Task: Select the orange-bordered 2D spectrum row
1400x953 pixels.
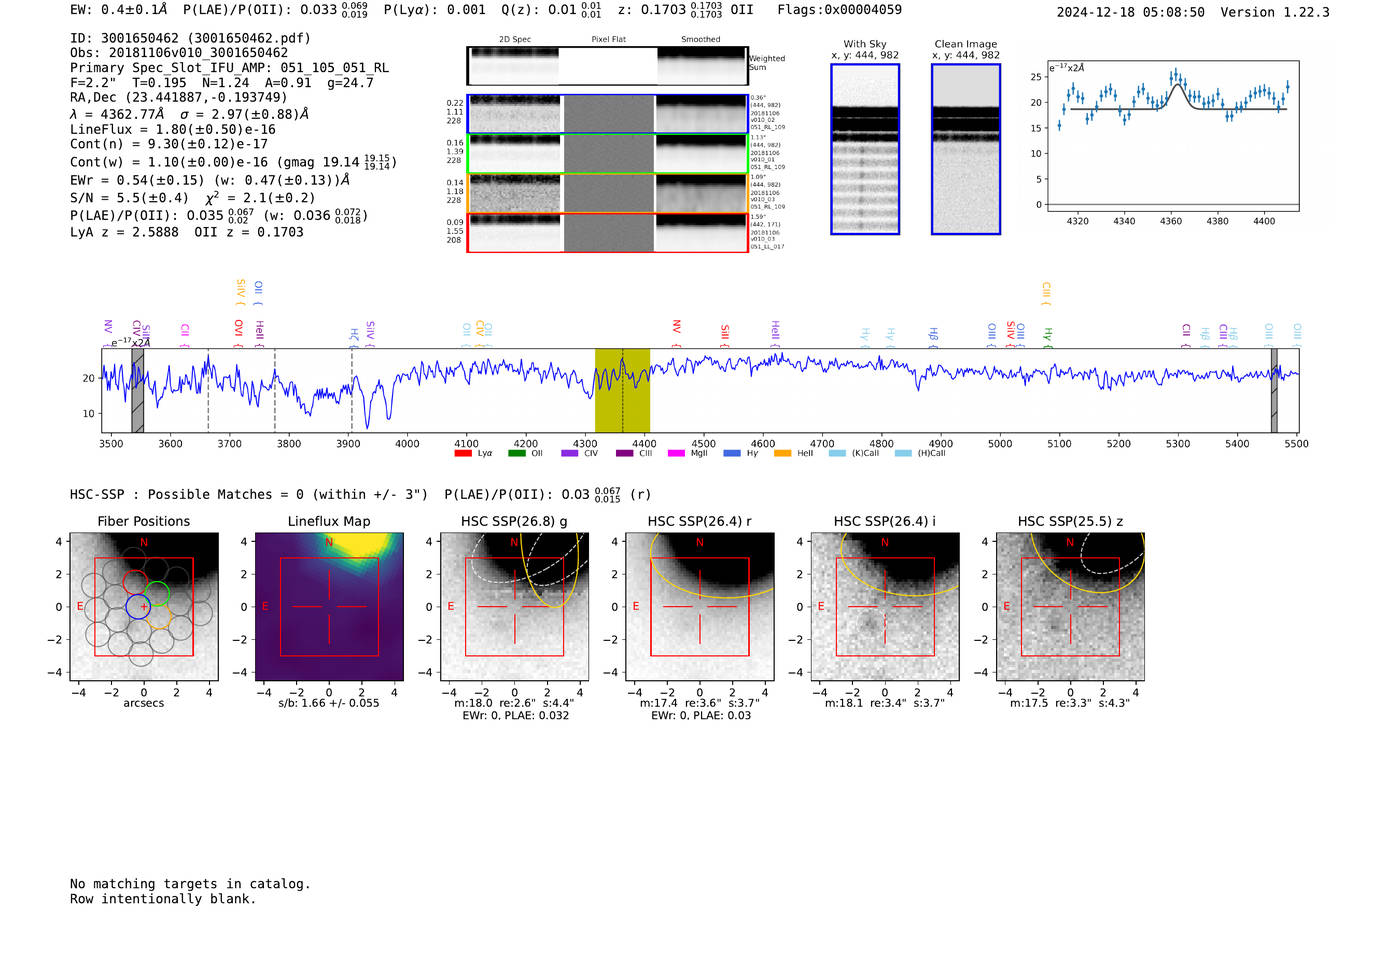Action: (607, 193)
